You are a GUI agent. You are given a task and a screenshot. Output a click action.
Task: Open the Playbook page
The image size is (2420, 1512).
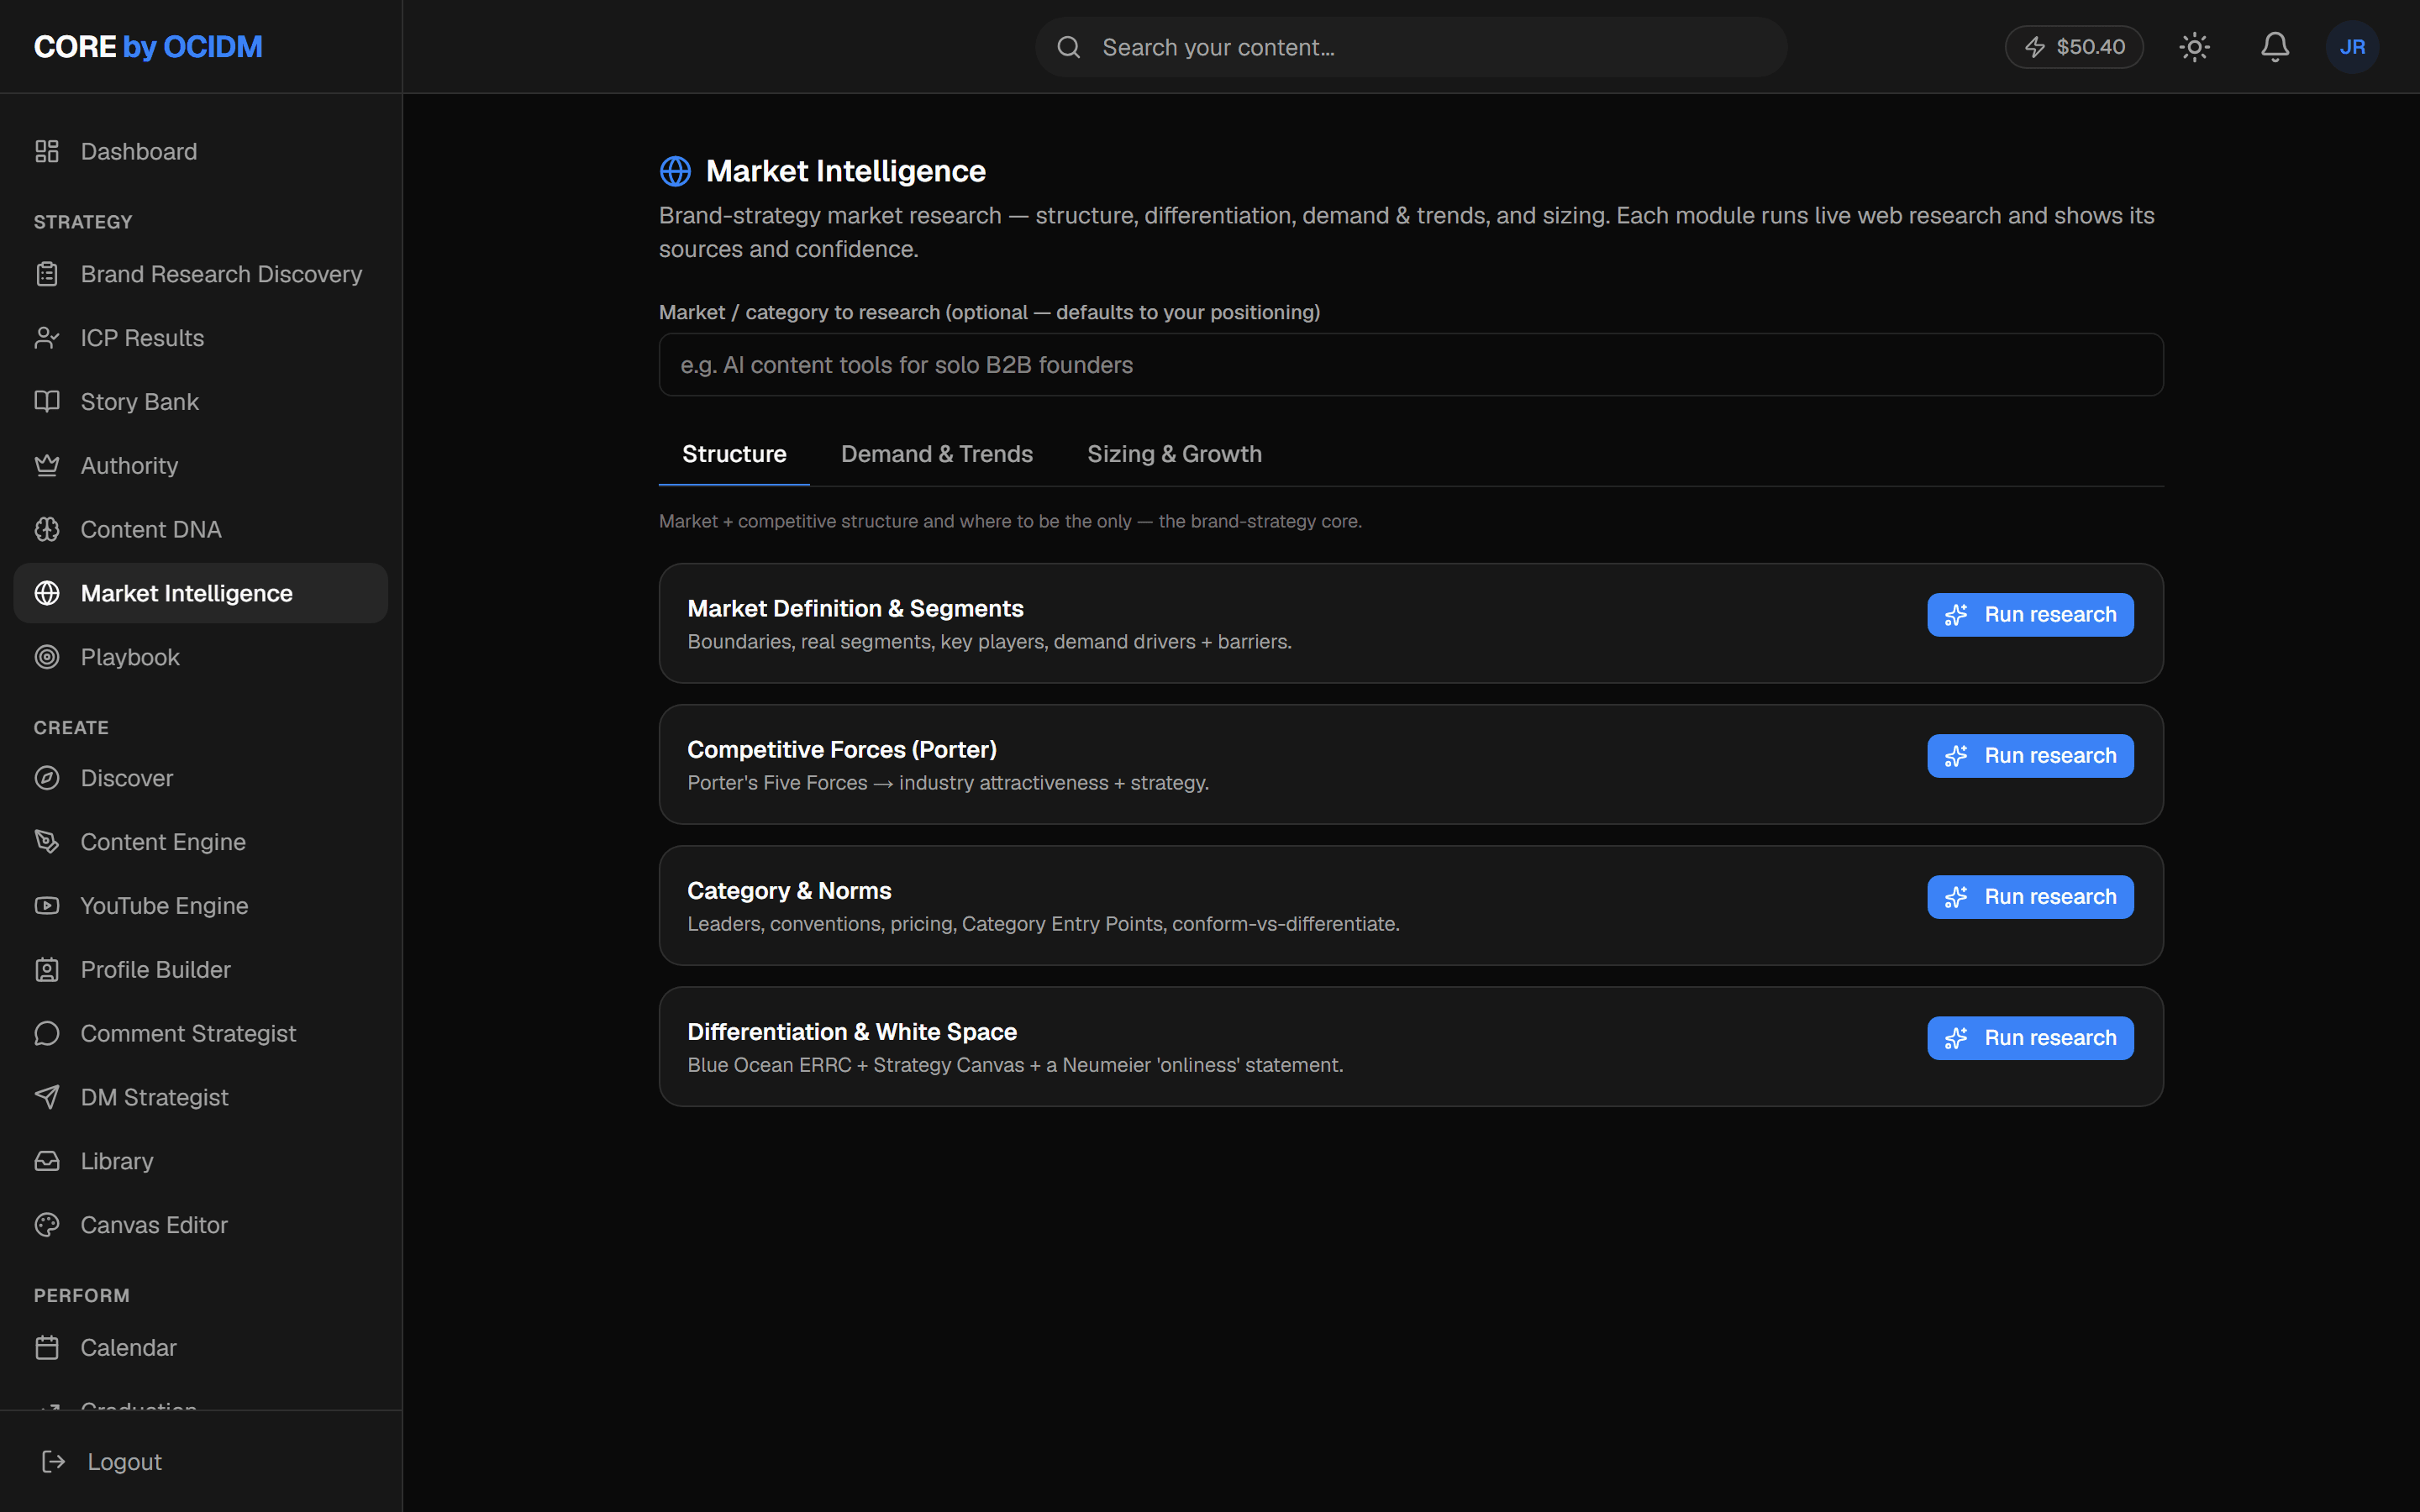pyautogui.click(x=201, y=657)
